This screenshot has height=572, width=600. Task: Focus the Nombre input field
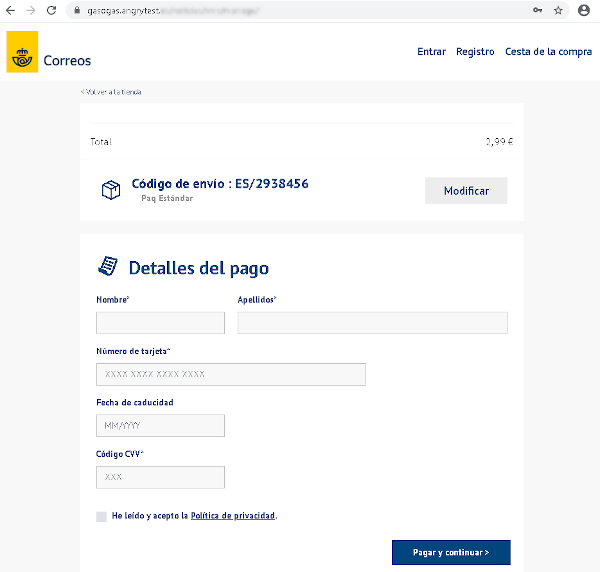click(x=160, y=323)
